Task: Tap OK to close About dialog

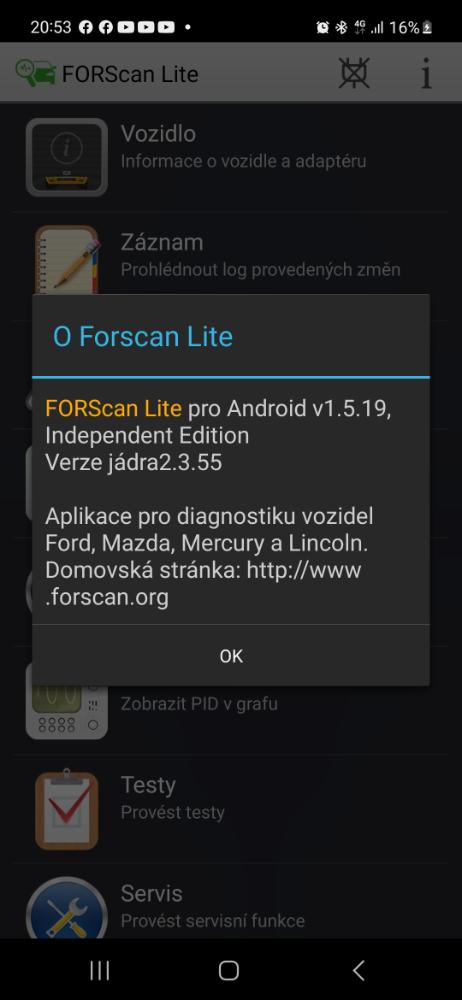Action: click(x=230, y=656)
